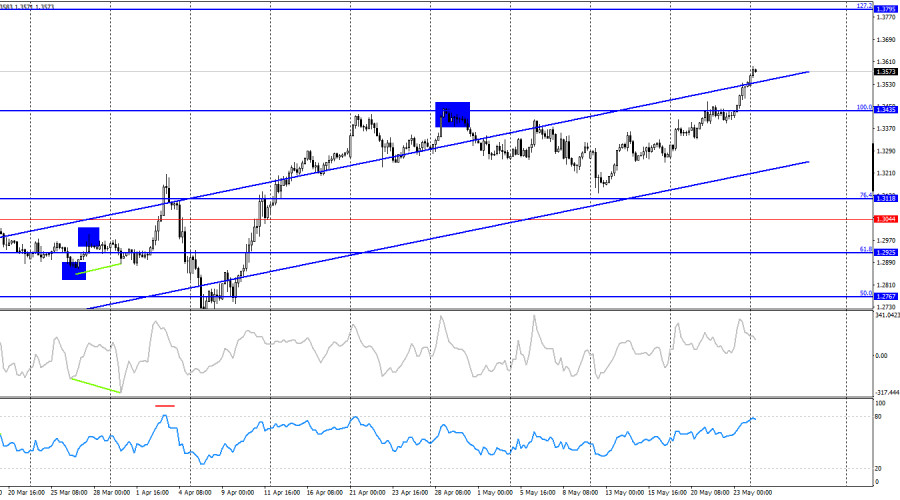Click the 1.3573 current price tag
Image resolution: width=900 pixels, height=500 pixels.
(885, 72)
